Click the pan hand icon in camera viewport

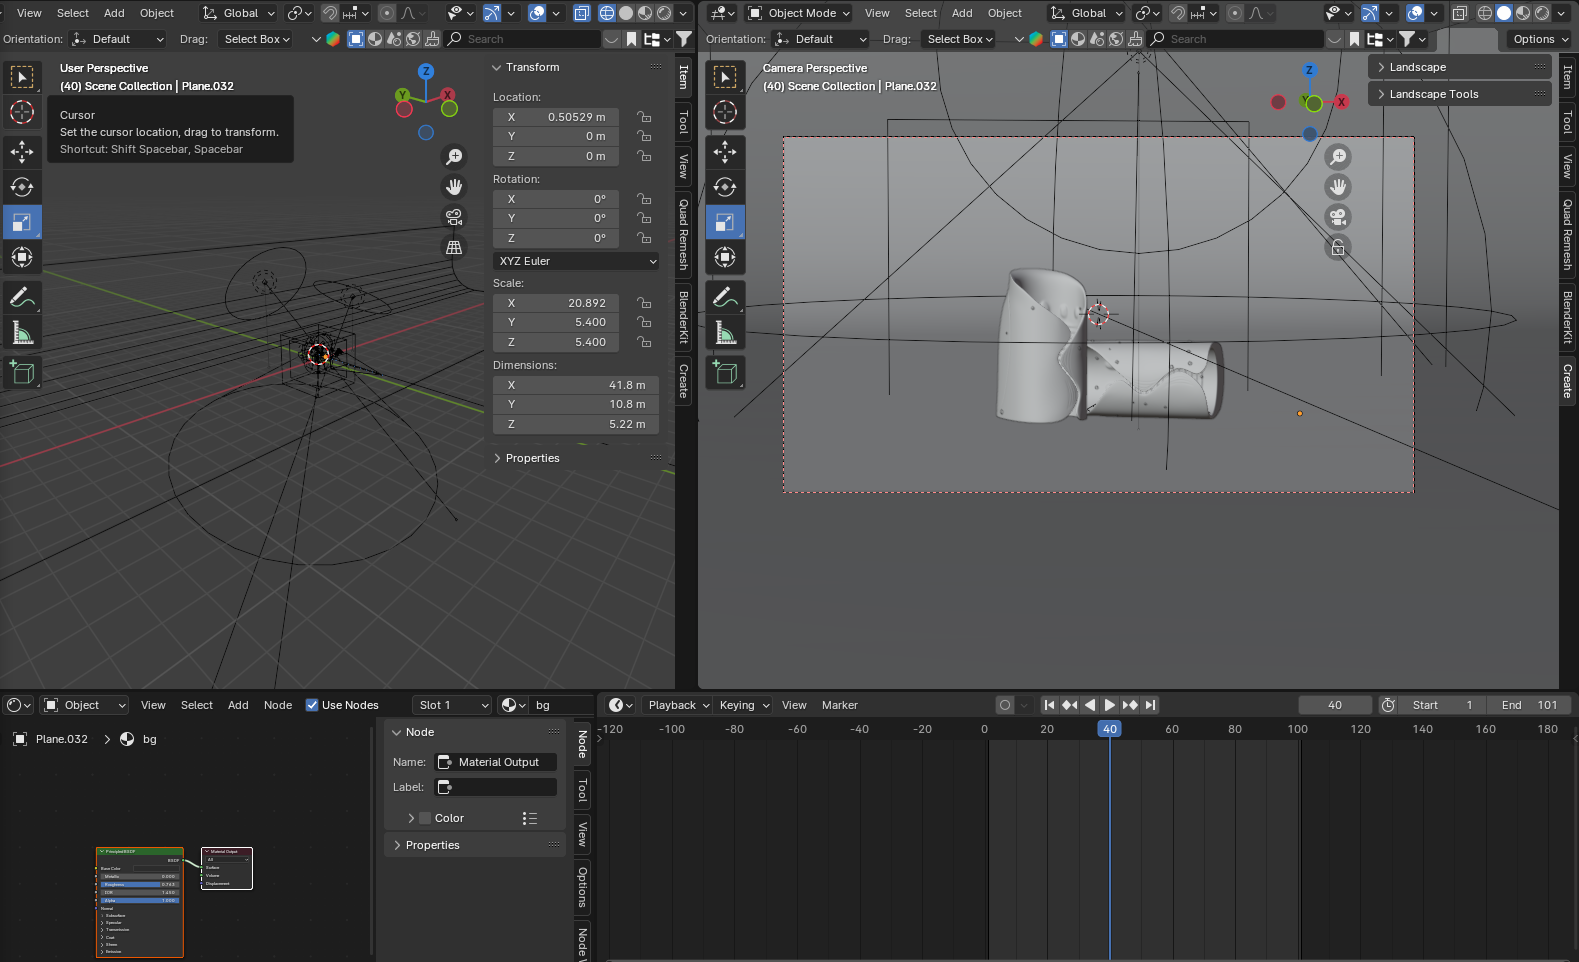tap(1337, 187)
